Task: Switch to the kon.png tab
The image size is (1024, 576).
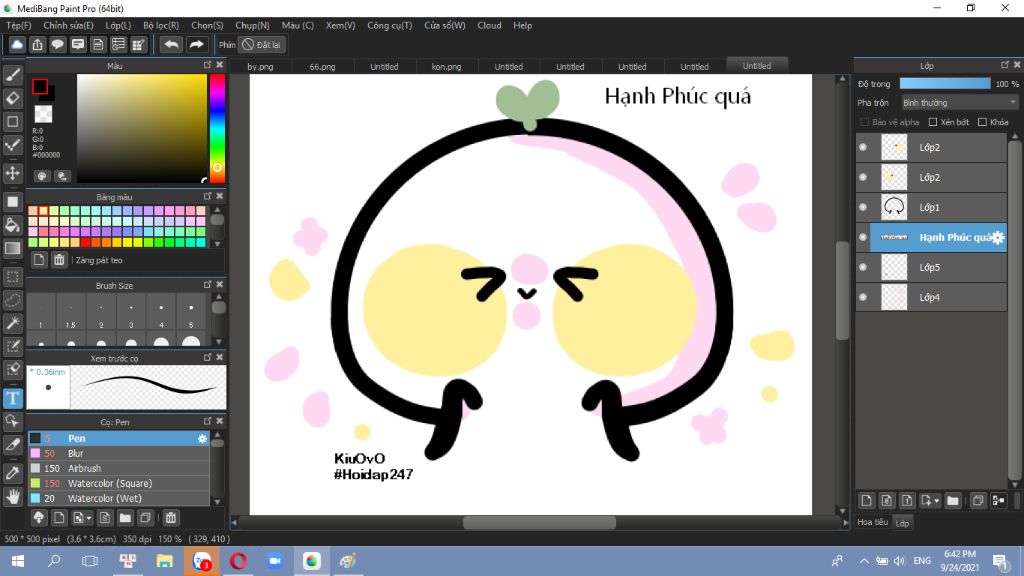Action: point(447,67)
